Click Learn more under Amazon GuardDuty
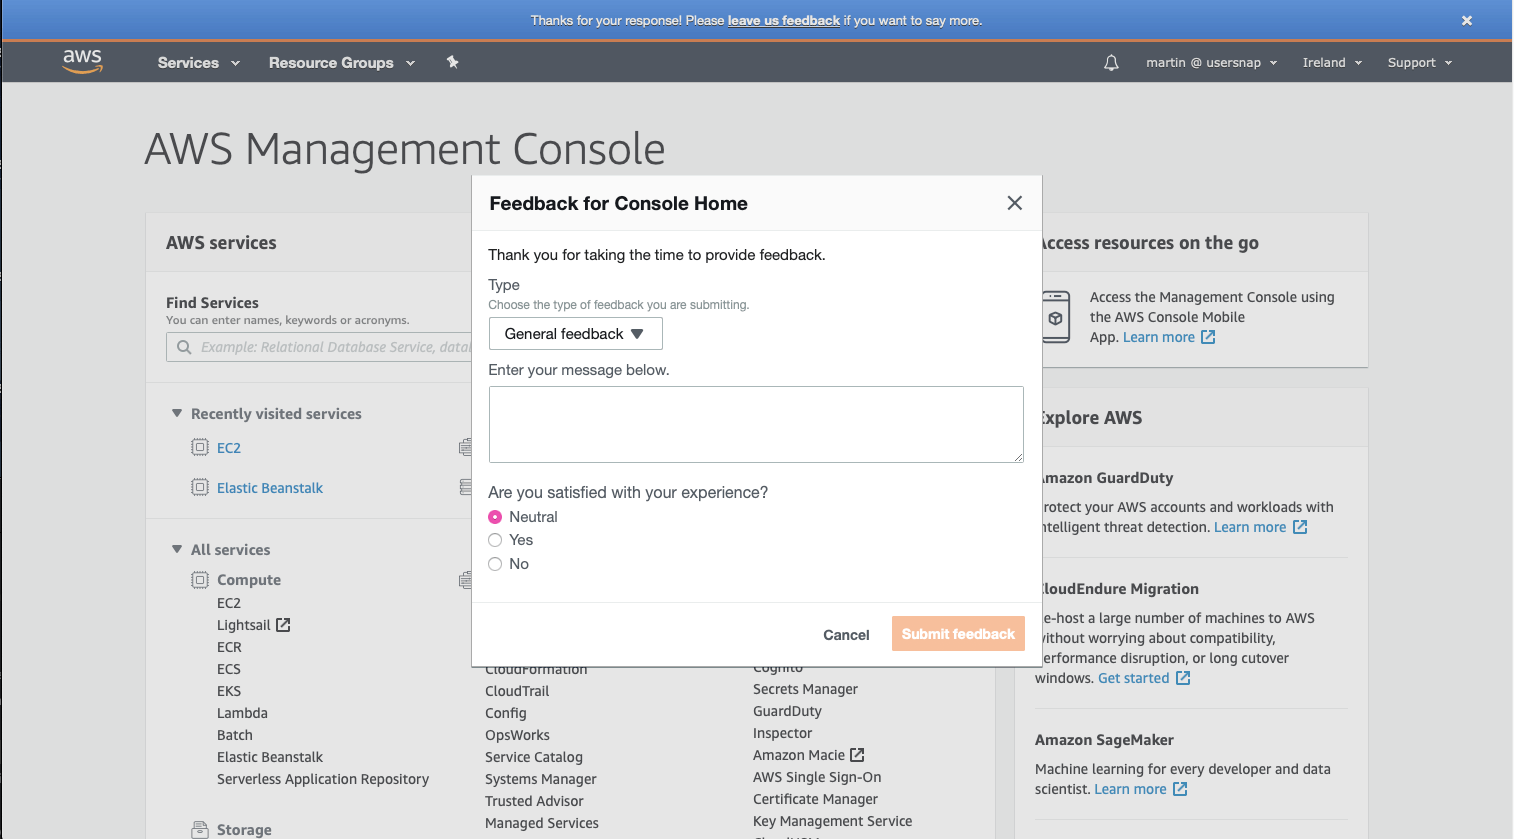The width and height of the screenshot is (1514, 839). [x=1250, y=527]
